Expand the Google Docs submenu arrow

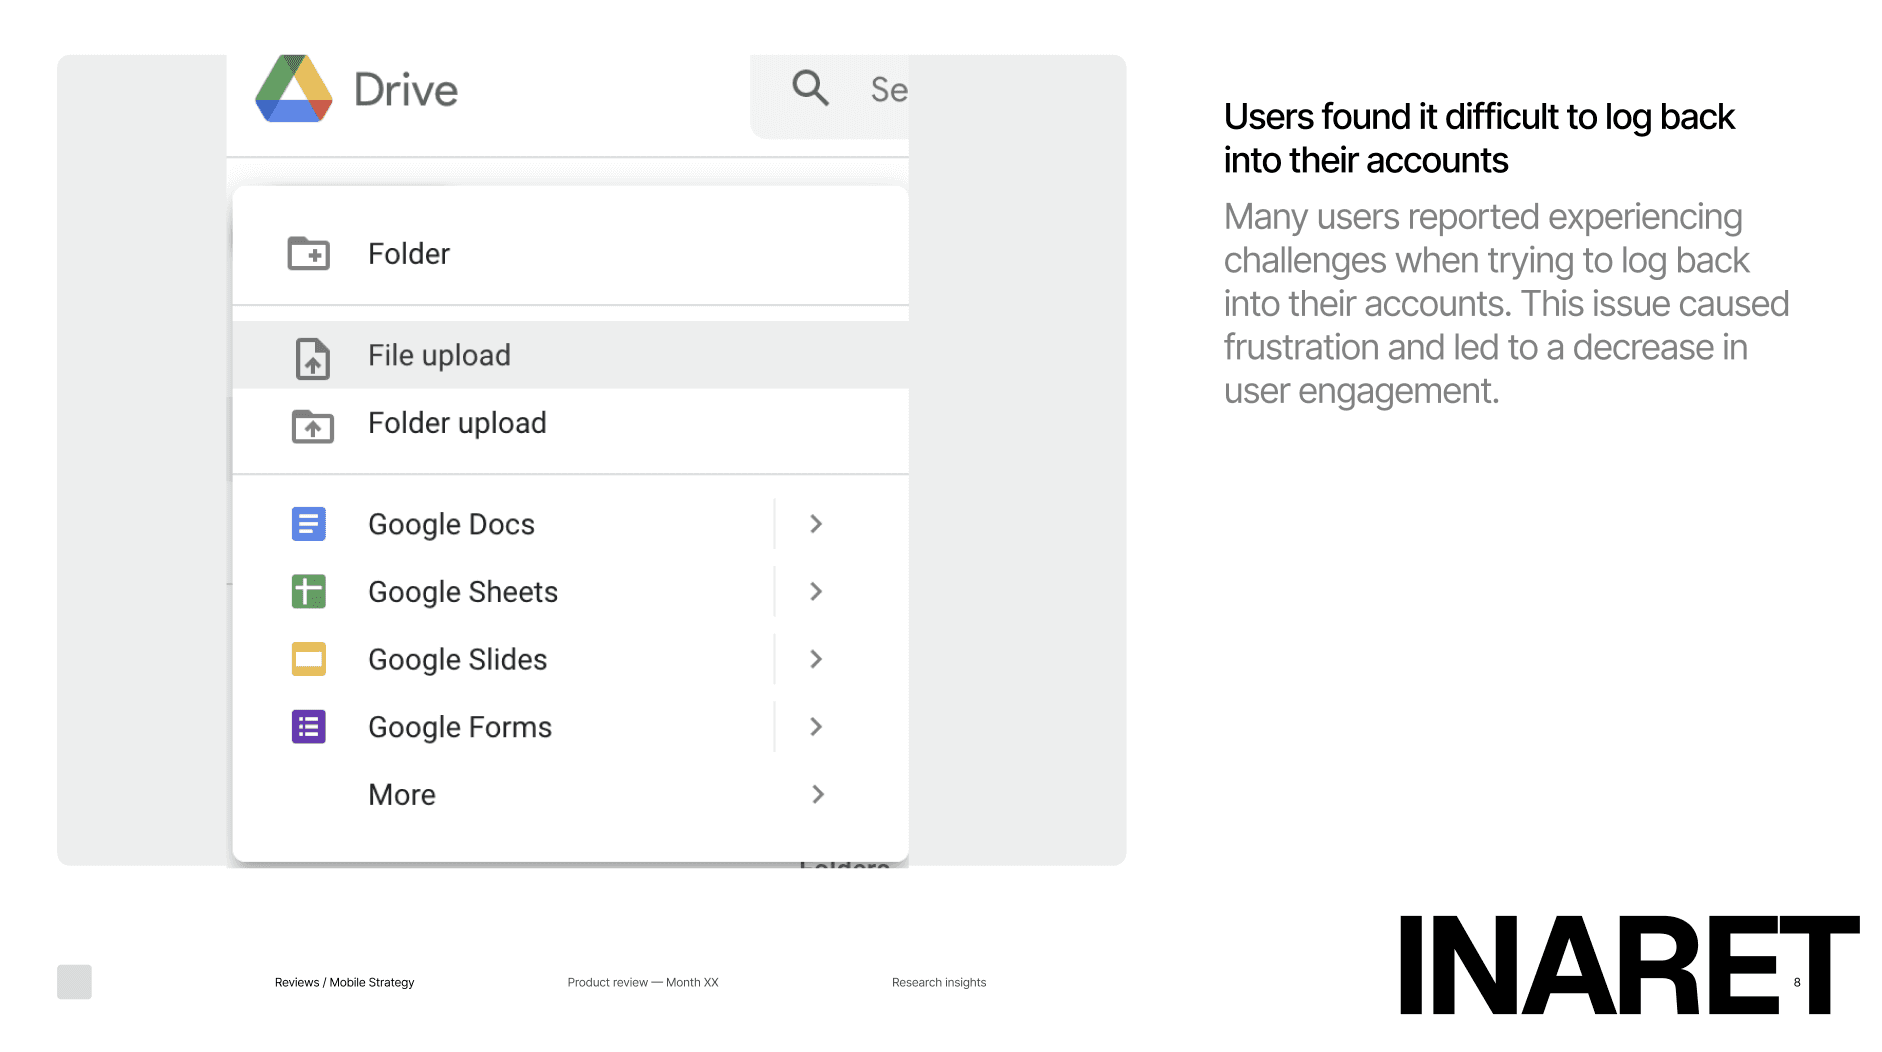tap(816, 524)
